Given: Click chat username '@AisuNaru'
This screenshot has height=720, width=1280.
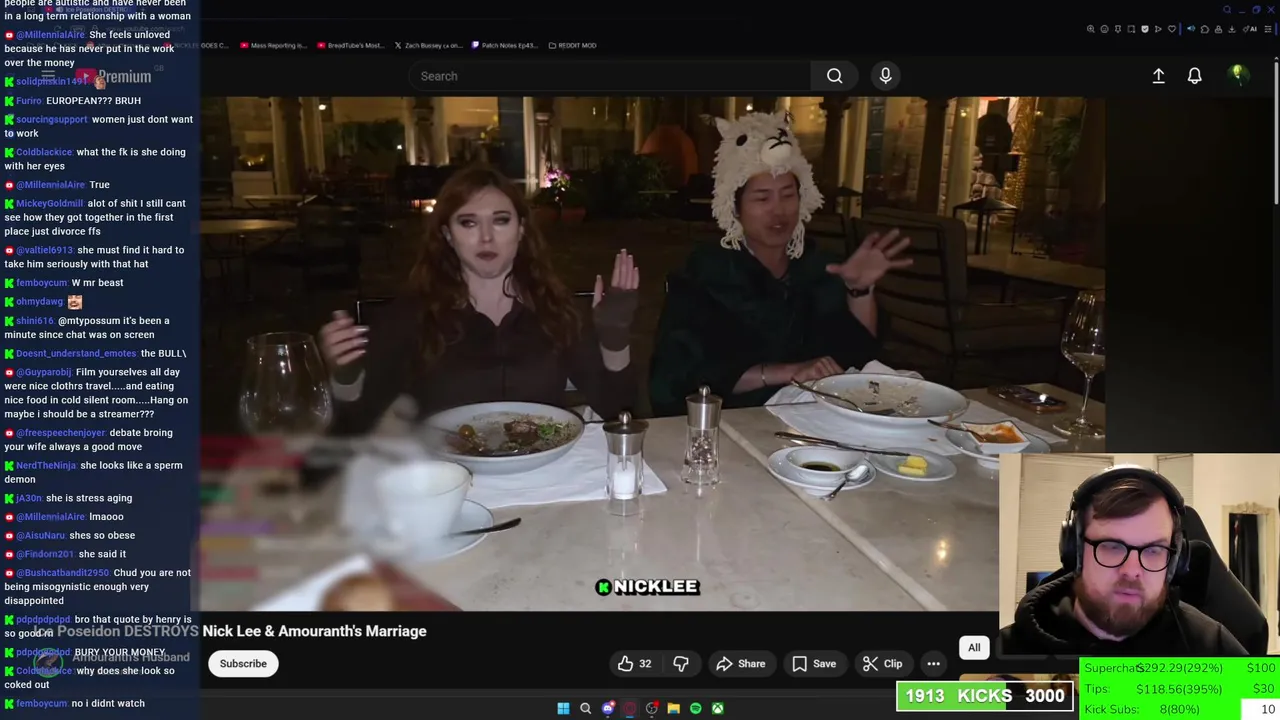Looking at the screenshot, I should click(41, 536).
